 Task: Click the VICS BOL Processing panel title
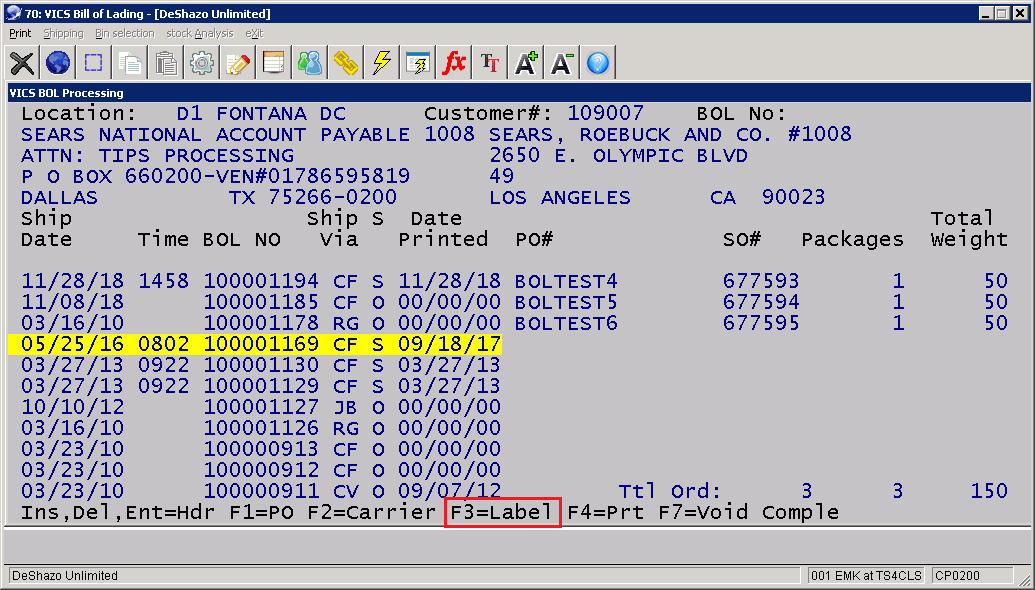coord(66,93)
